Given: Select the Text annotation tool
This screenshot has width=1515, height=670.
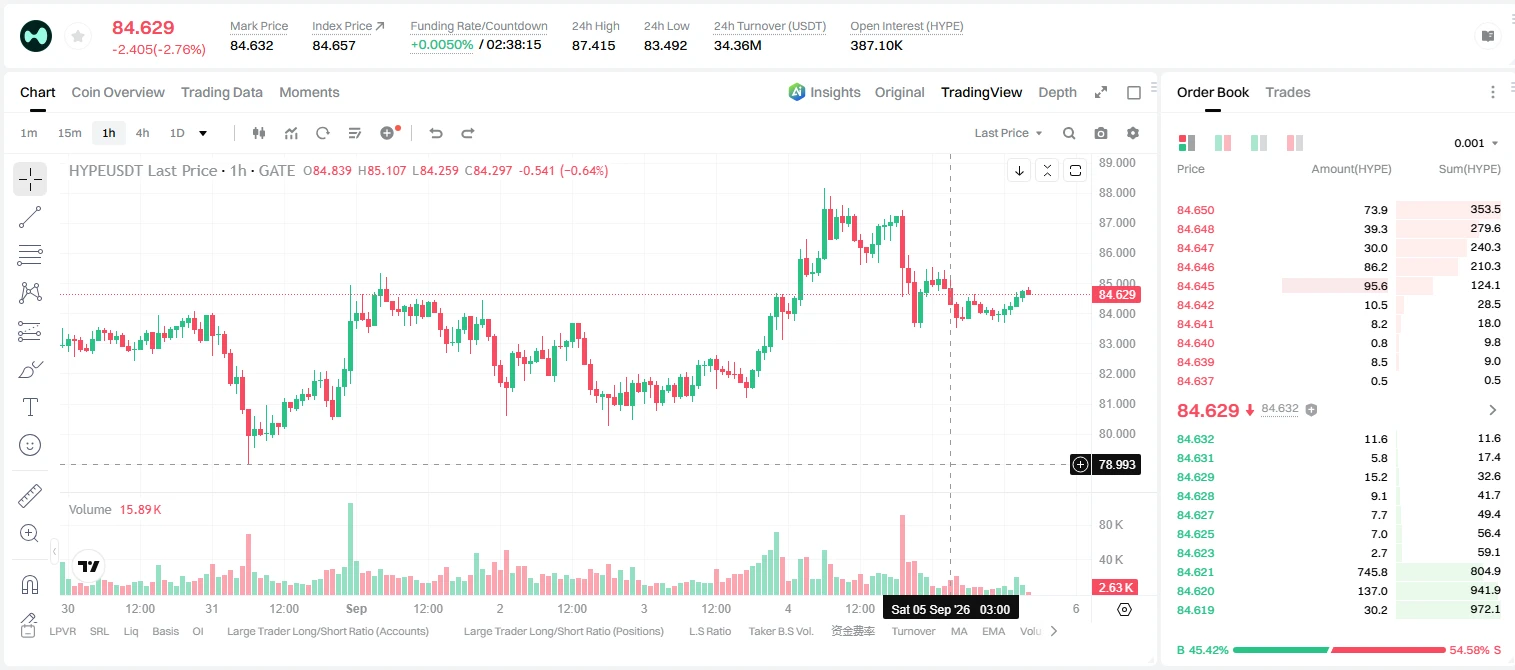Looking at the screenshot, I should pyautogui.click(x=30, y=407).
